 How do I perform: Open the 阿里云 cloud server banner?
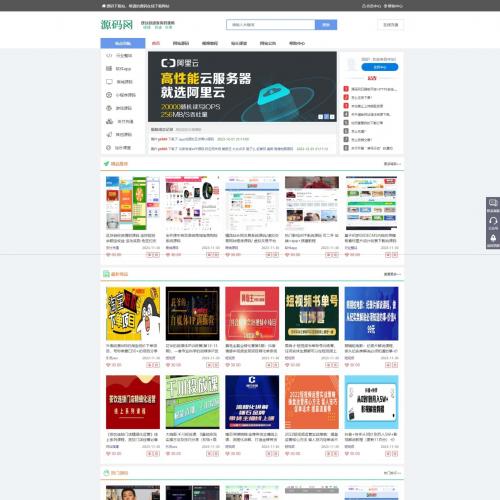[242, 87]
